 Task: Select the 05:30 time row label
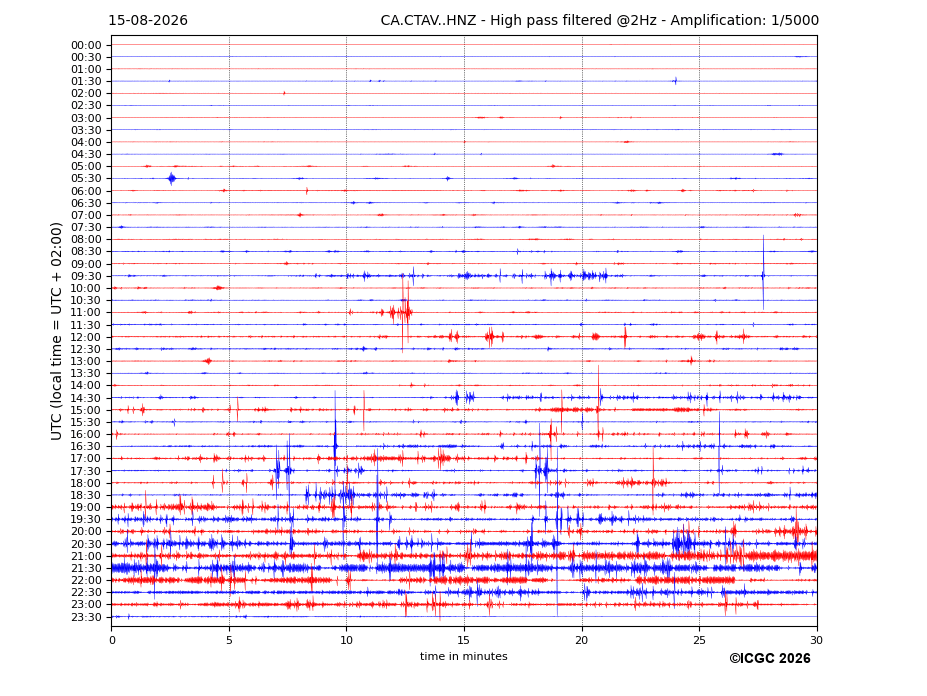coord(86,179)
